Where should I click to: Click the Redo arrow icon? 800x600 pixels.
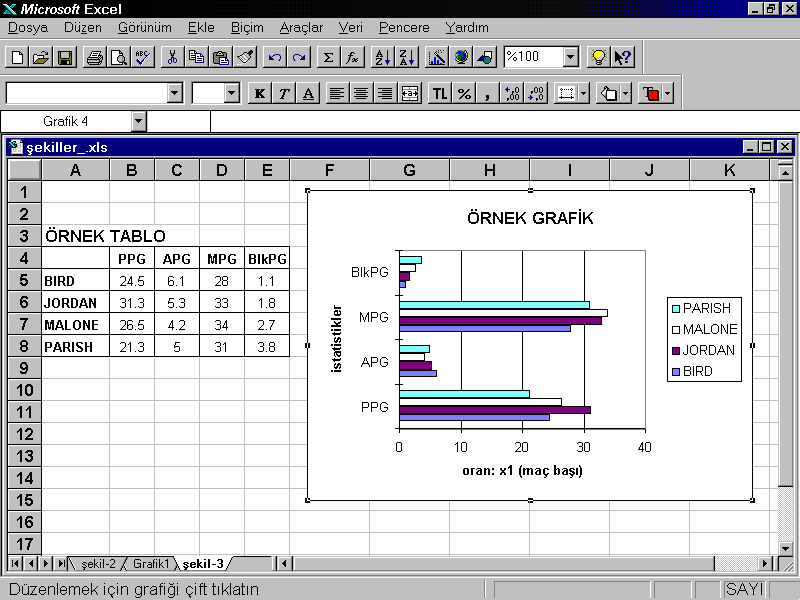299,57
